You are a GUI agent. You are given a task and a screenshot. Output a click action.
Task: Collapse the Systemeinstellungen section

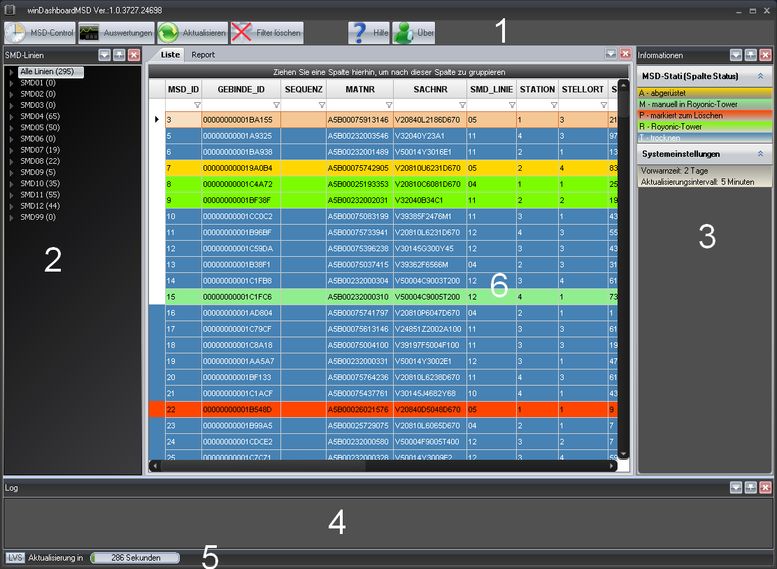760,154
